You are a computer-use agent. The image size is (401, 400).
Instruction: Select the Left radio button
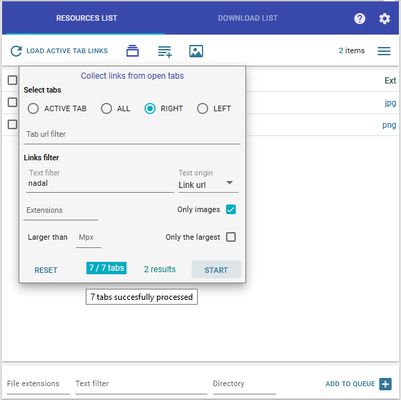[202, 109]
